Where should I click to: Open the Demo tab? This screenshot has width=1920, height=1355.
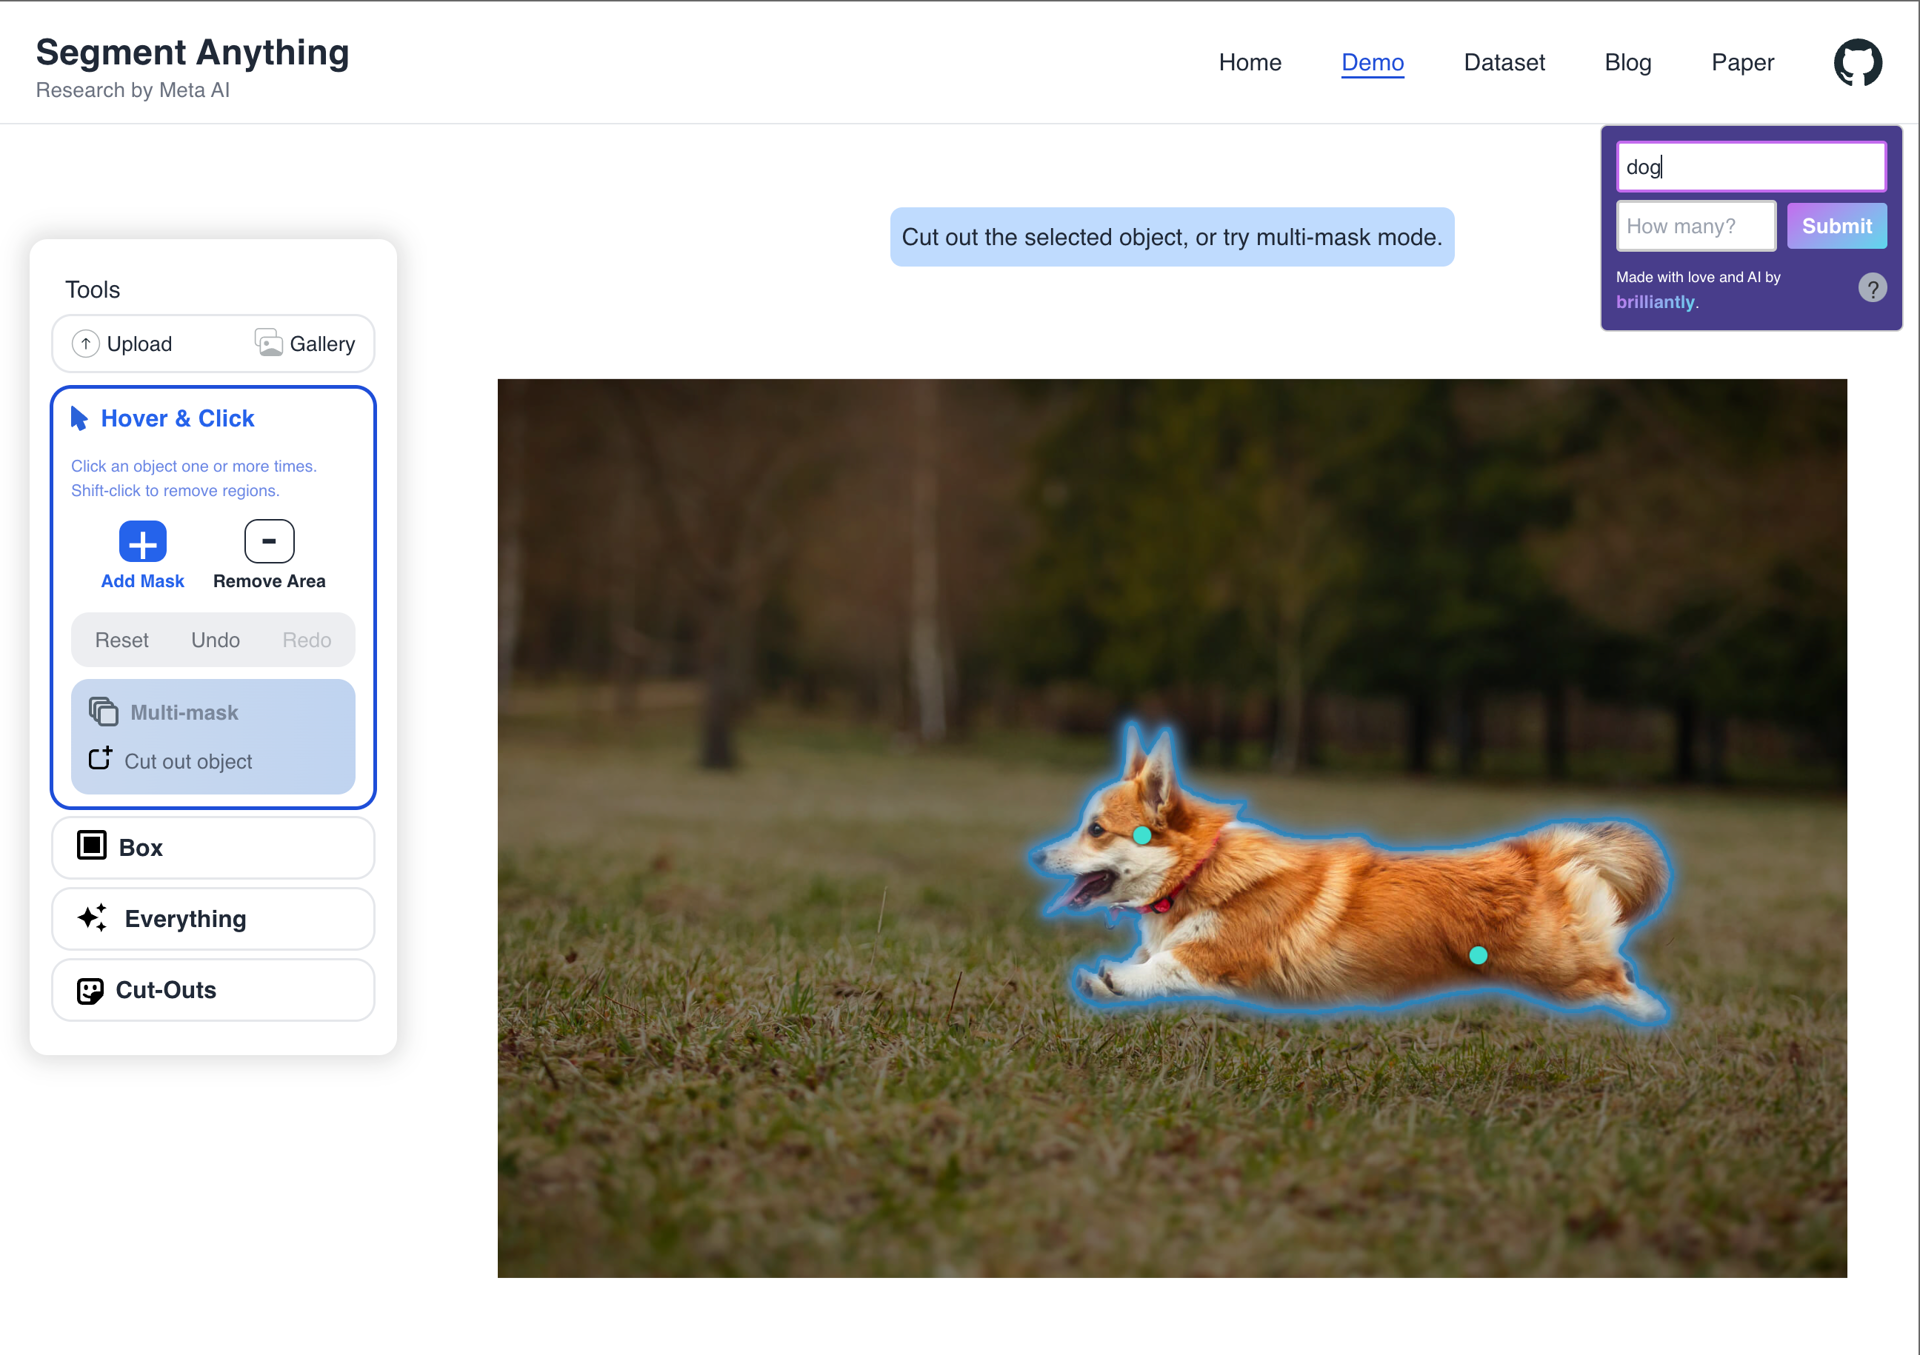[1372, 62]
